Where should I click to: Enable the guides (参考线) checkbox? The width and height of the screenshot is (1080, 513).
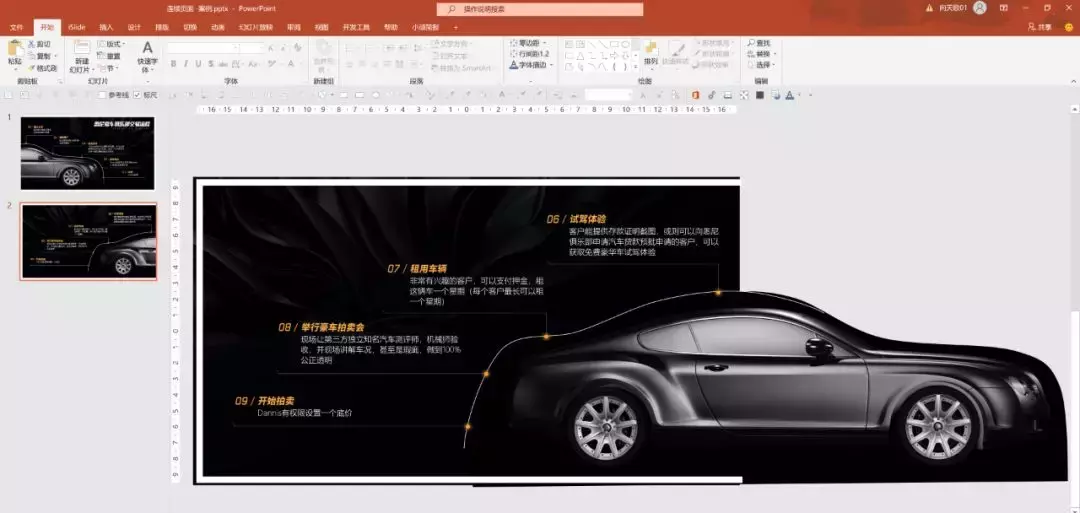(x=103, y=95)
